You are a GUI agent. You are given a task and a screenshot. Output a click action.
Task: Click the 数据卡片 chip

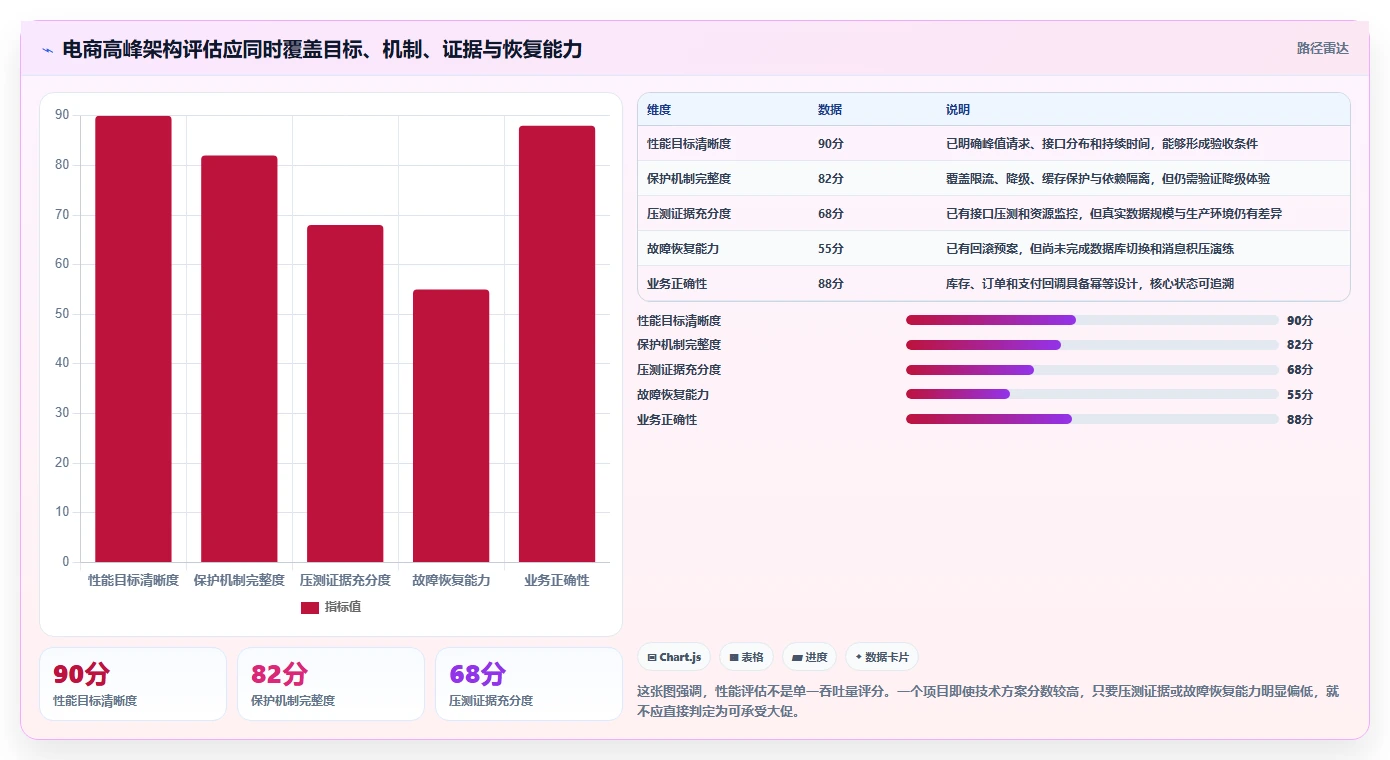882,657
